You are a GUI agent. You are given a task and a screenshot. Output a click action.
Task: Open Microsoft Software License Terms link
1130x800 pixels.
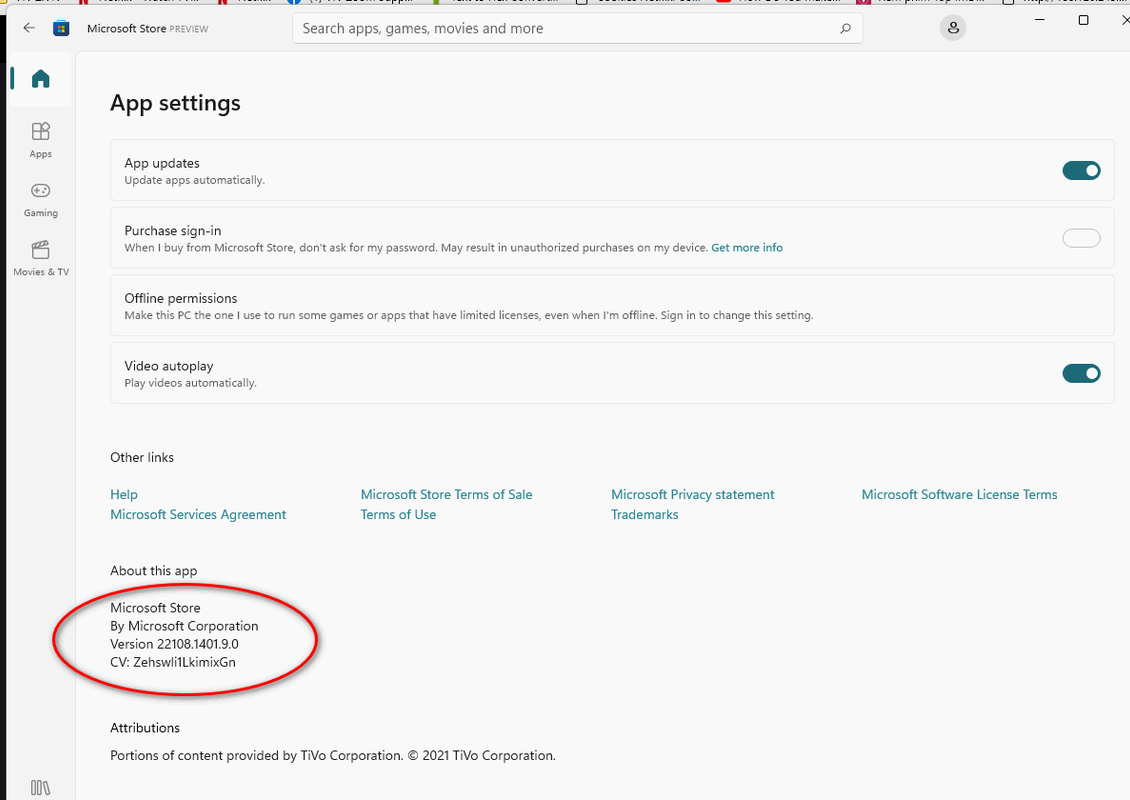click(959, 494)
